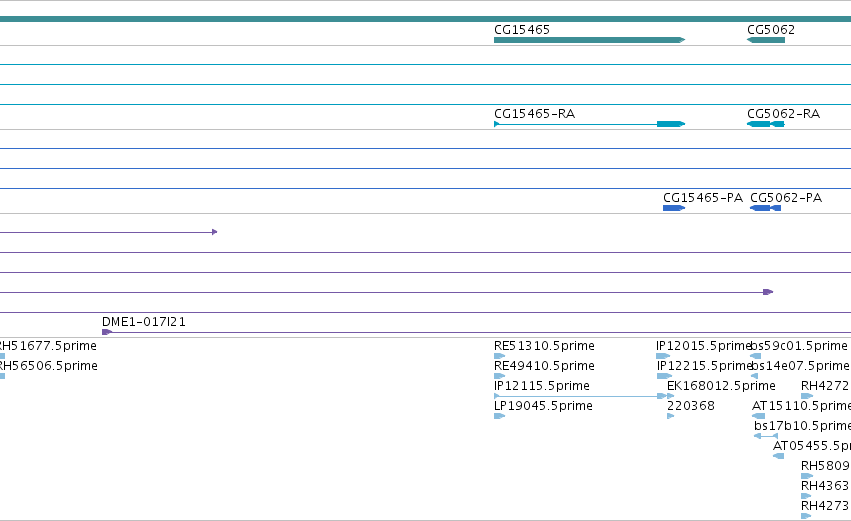
Task: Select the CG15465 gene label
Action: (522, 30)
